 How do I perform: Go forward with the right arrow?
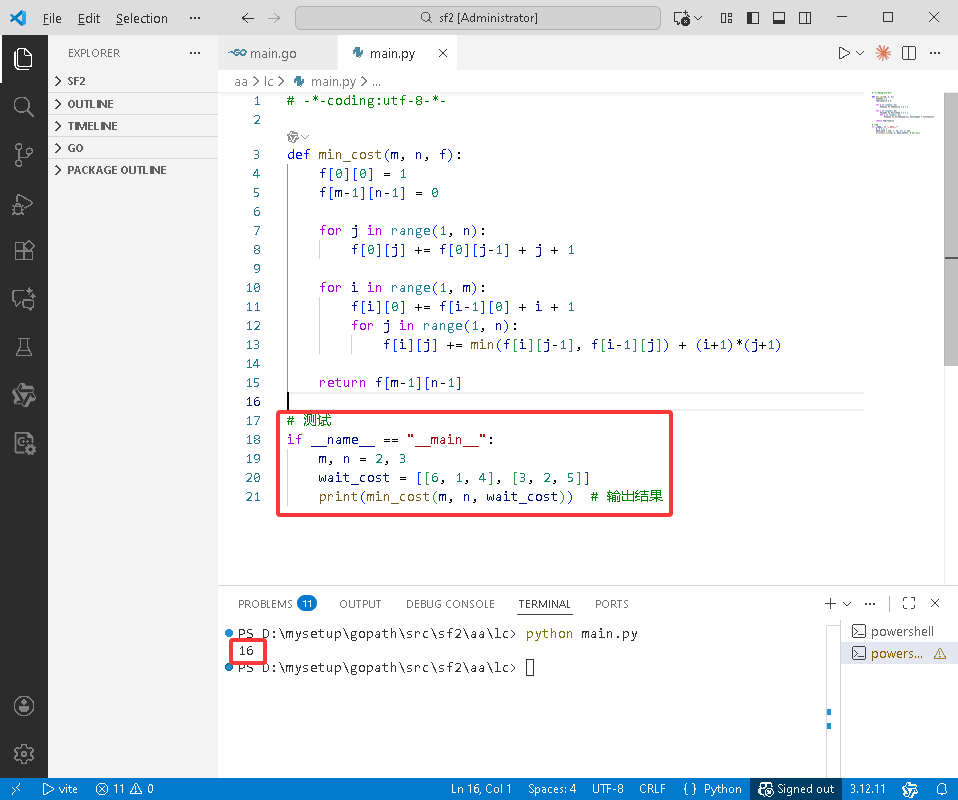[274, 18]
